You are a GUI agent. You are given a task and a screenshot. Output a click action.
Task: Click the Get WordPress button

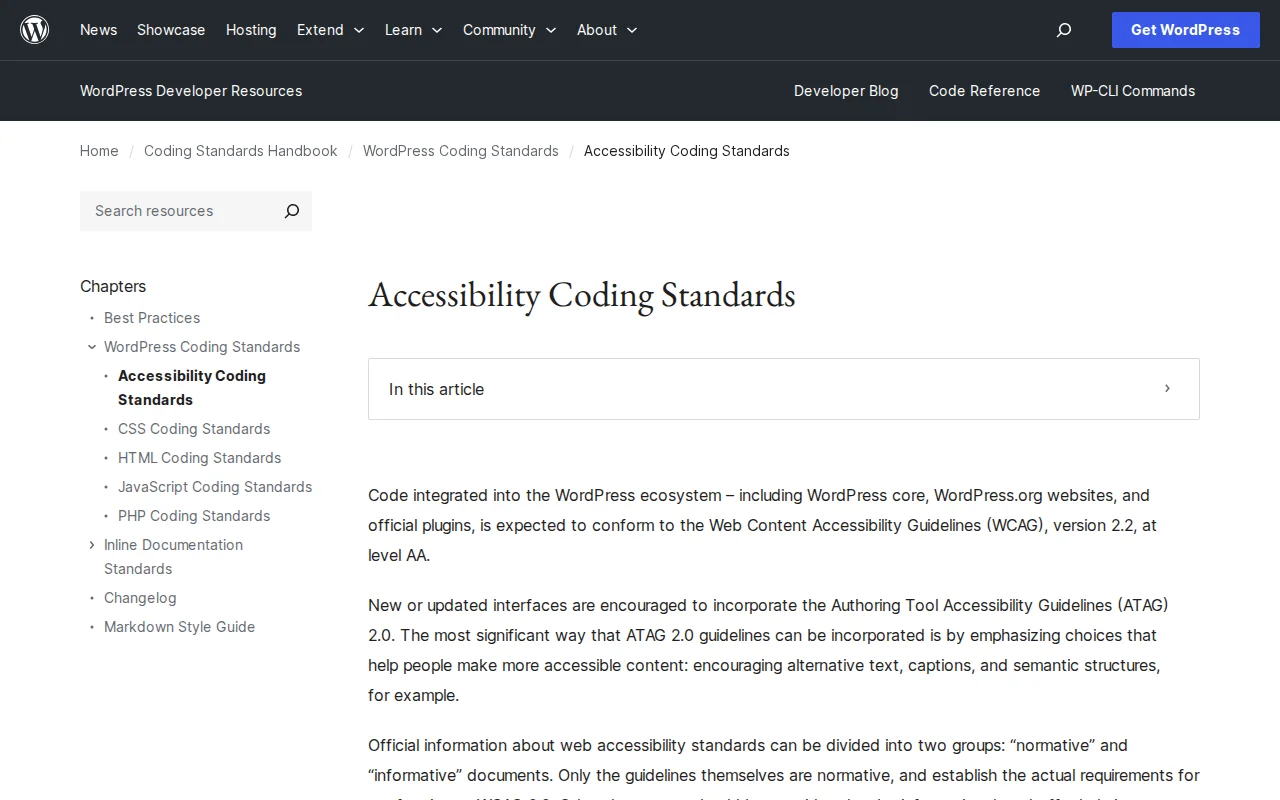click(1185, 30)
